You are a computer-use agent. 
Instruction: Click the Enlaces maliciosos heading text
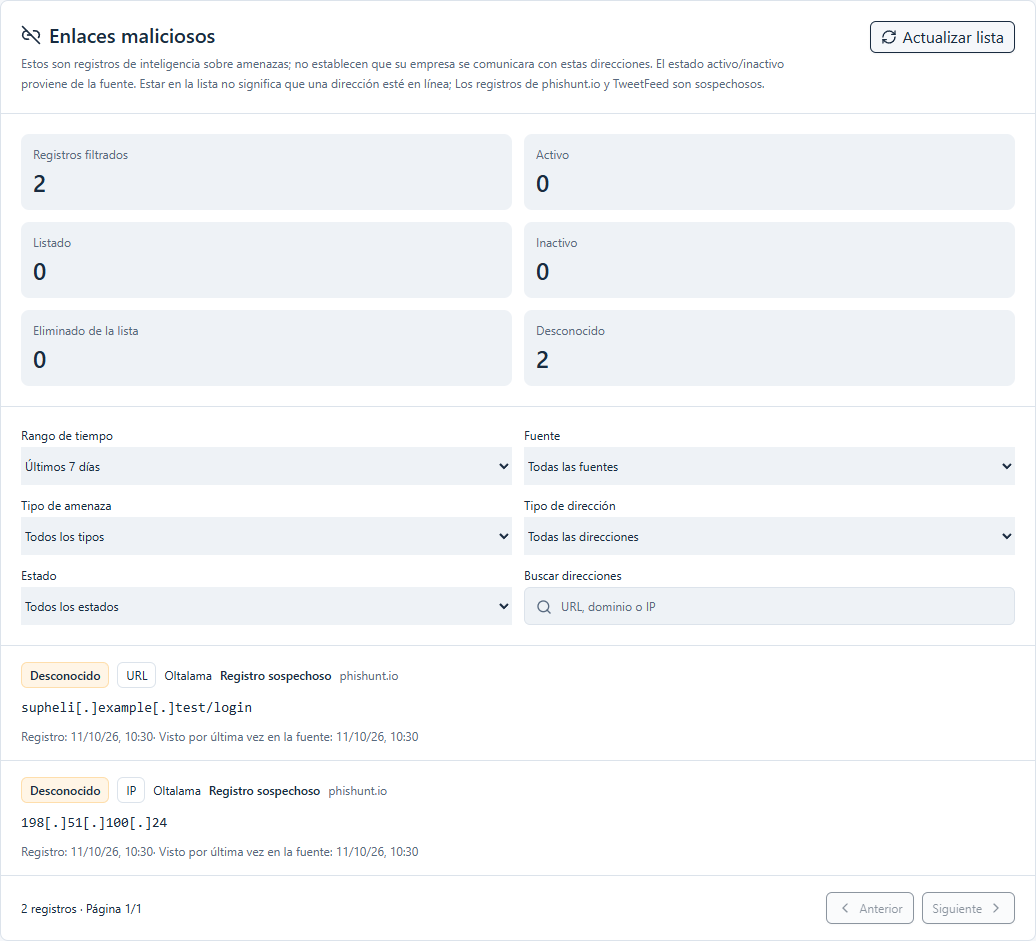(132, 36)
